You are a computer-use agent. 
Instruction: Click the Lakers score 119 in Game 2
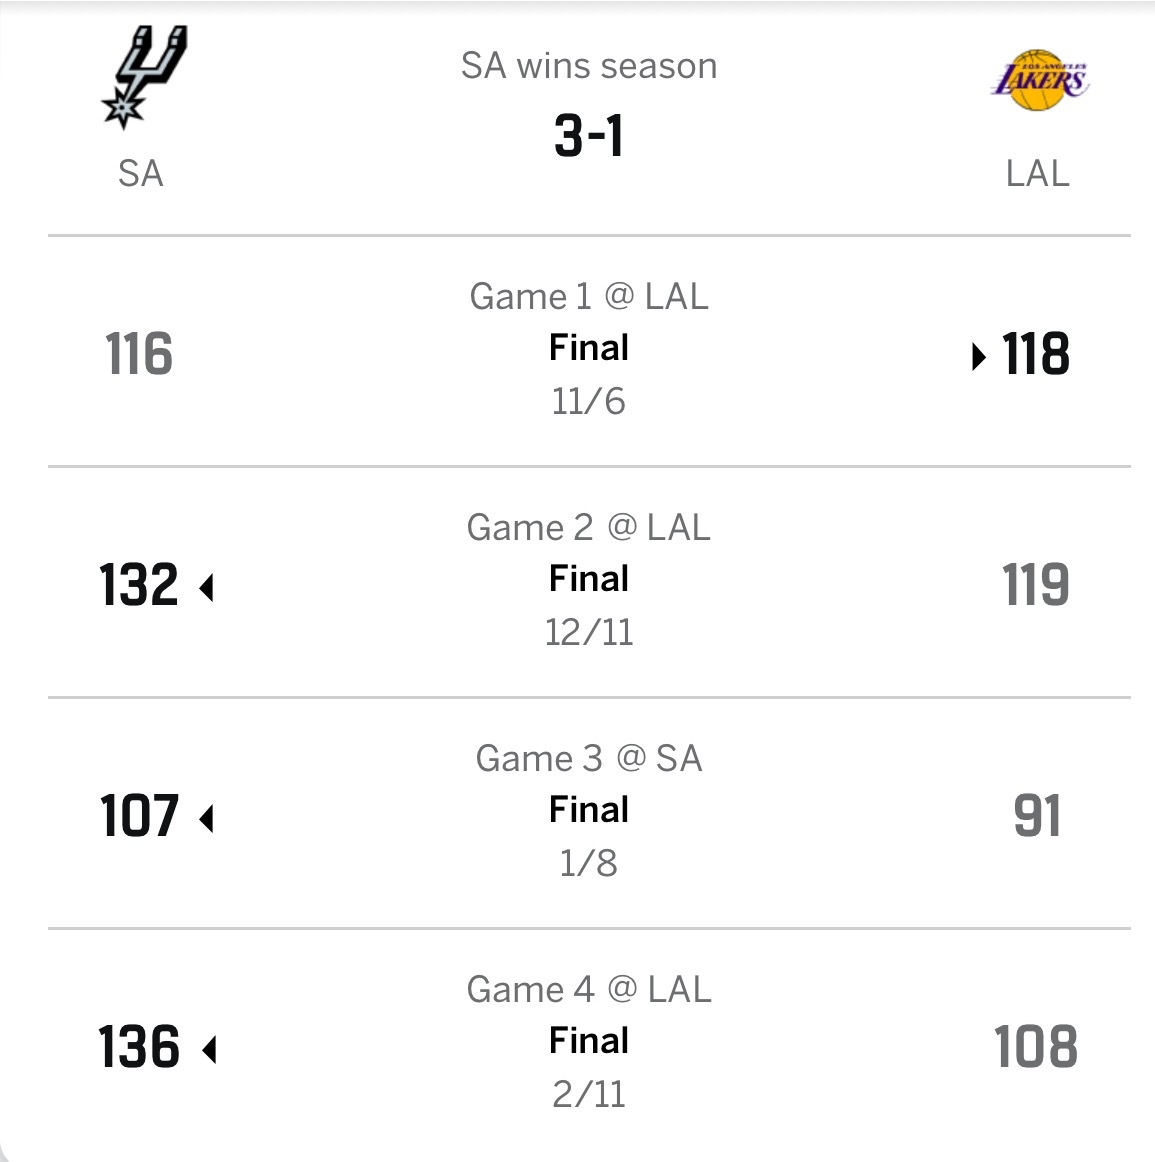(1036, 586)
